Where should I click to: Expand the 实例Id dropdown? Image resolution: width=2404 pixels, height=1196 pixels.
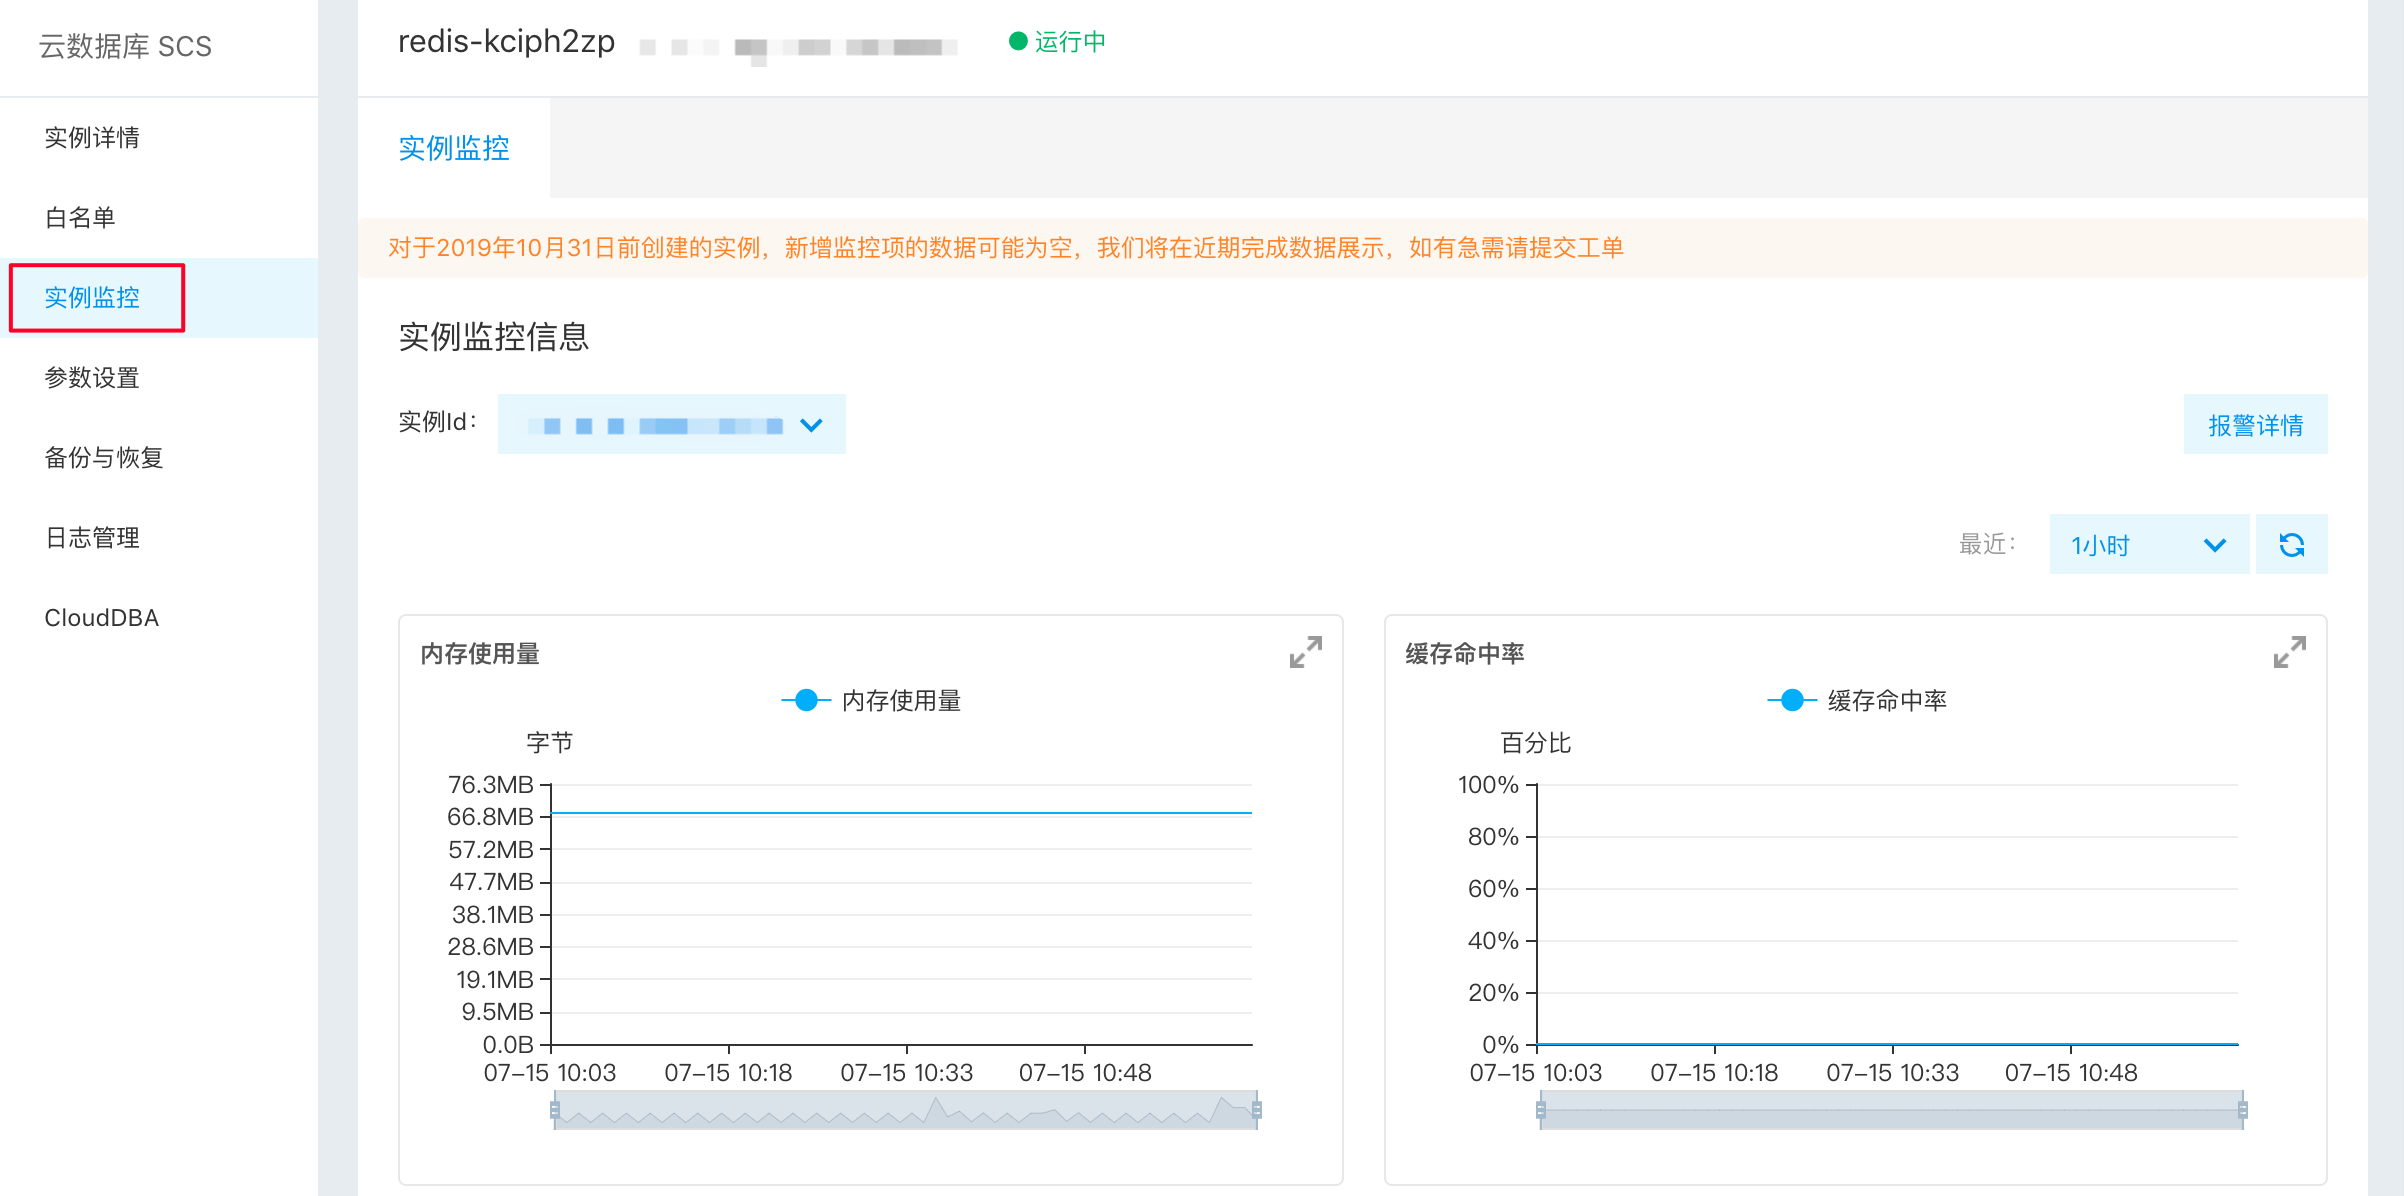click(x=672, y=424)
